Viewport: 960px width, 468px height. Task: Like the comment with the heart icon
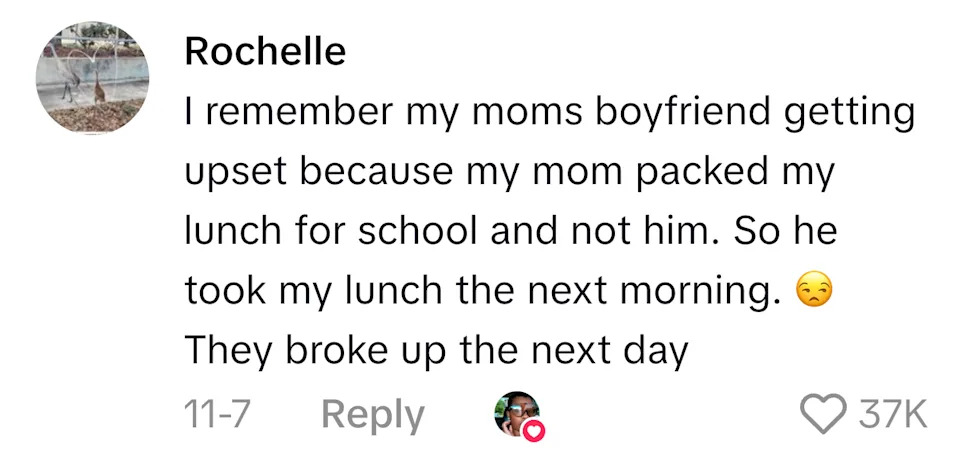[x=825, y=413]
